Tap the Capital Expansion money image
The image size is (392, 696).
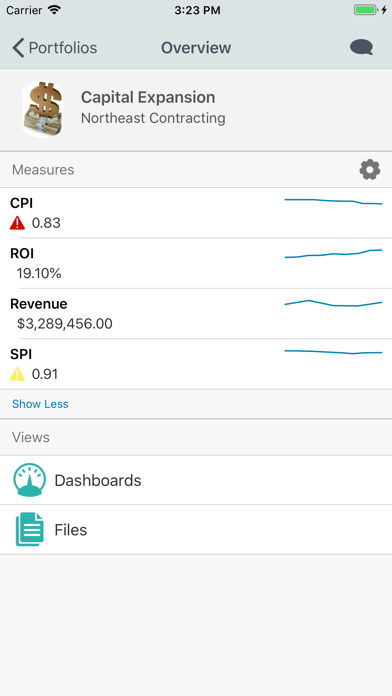pyautogui.click(x=43, y=110)
